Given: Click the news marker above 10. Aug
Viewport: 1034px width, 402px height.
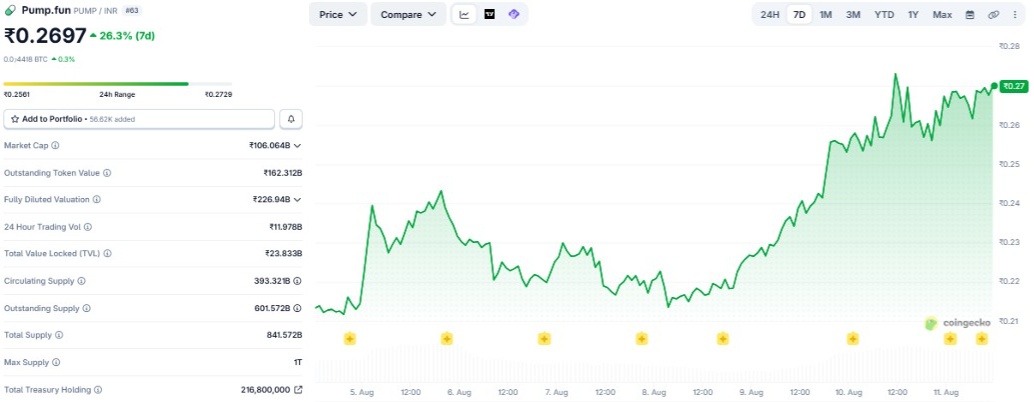Looking at the screenshot, I should pyautogui.click(x=853, y=339).
